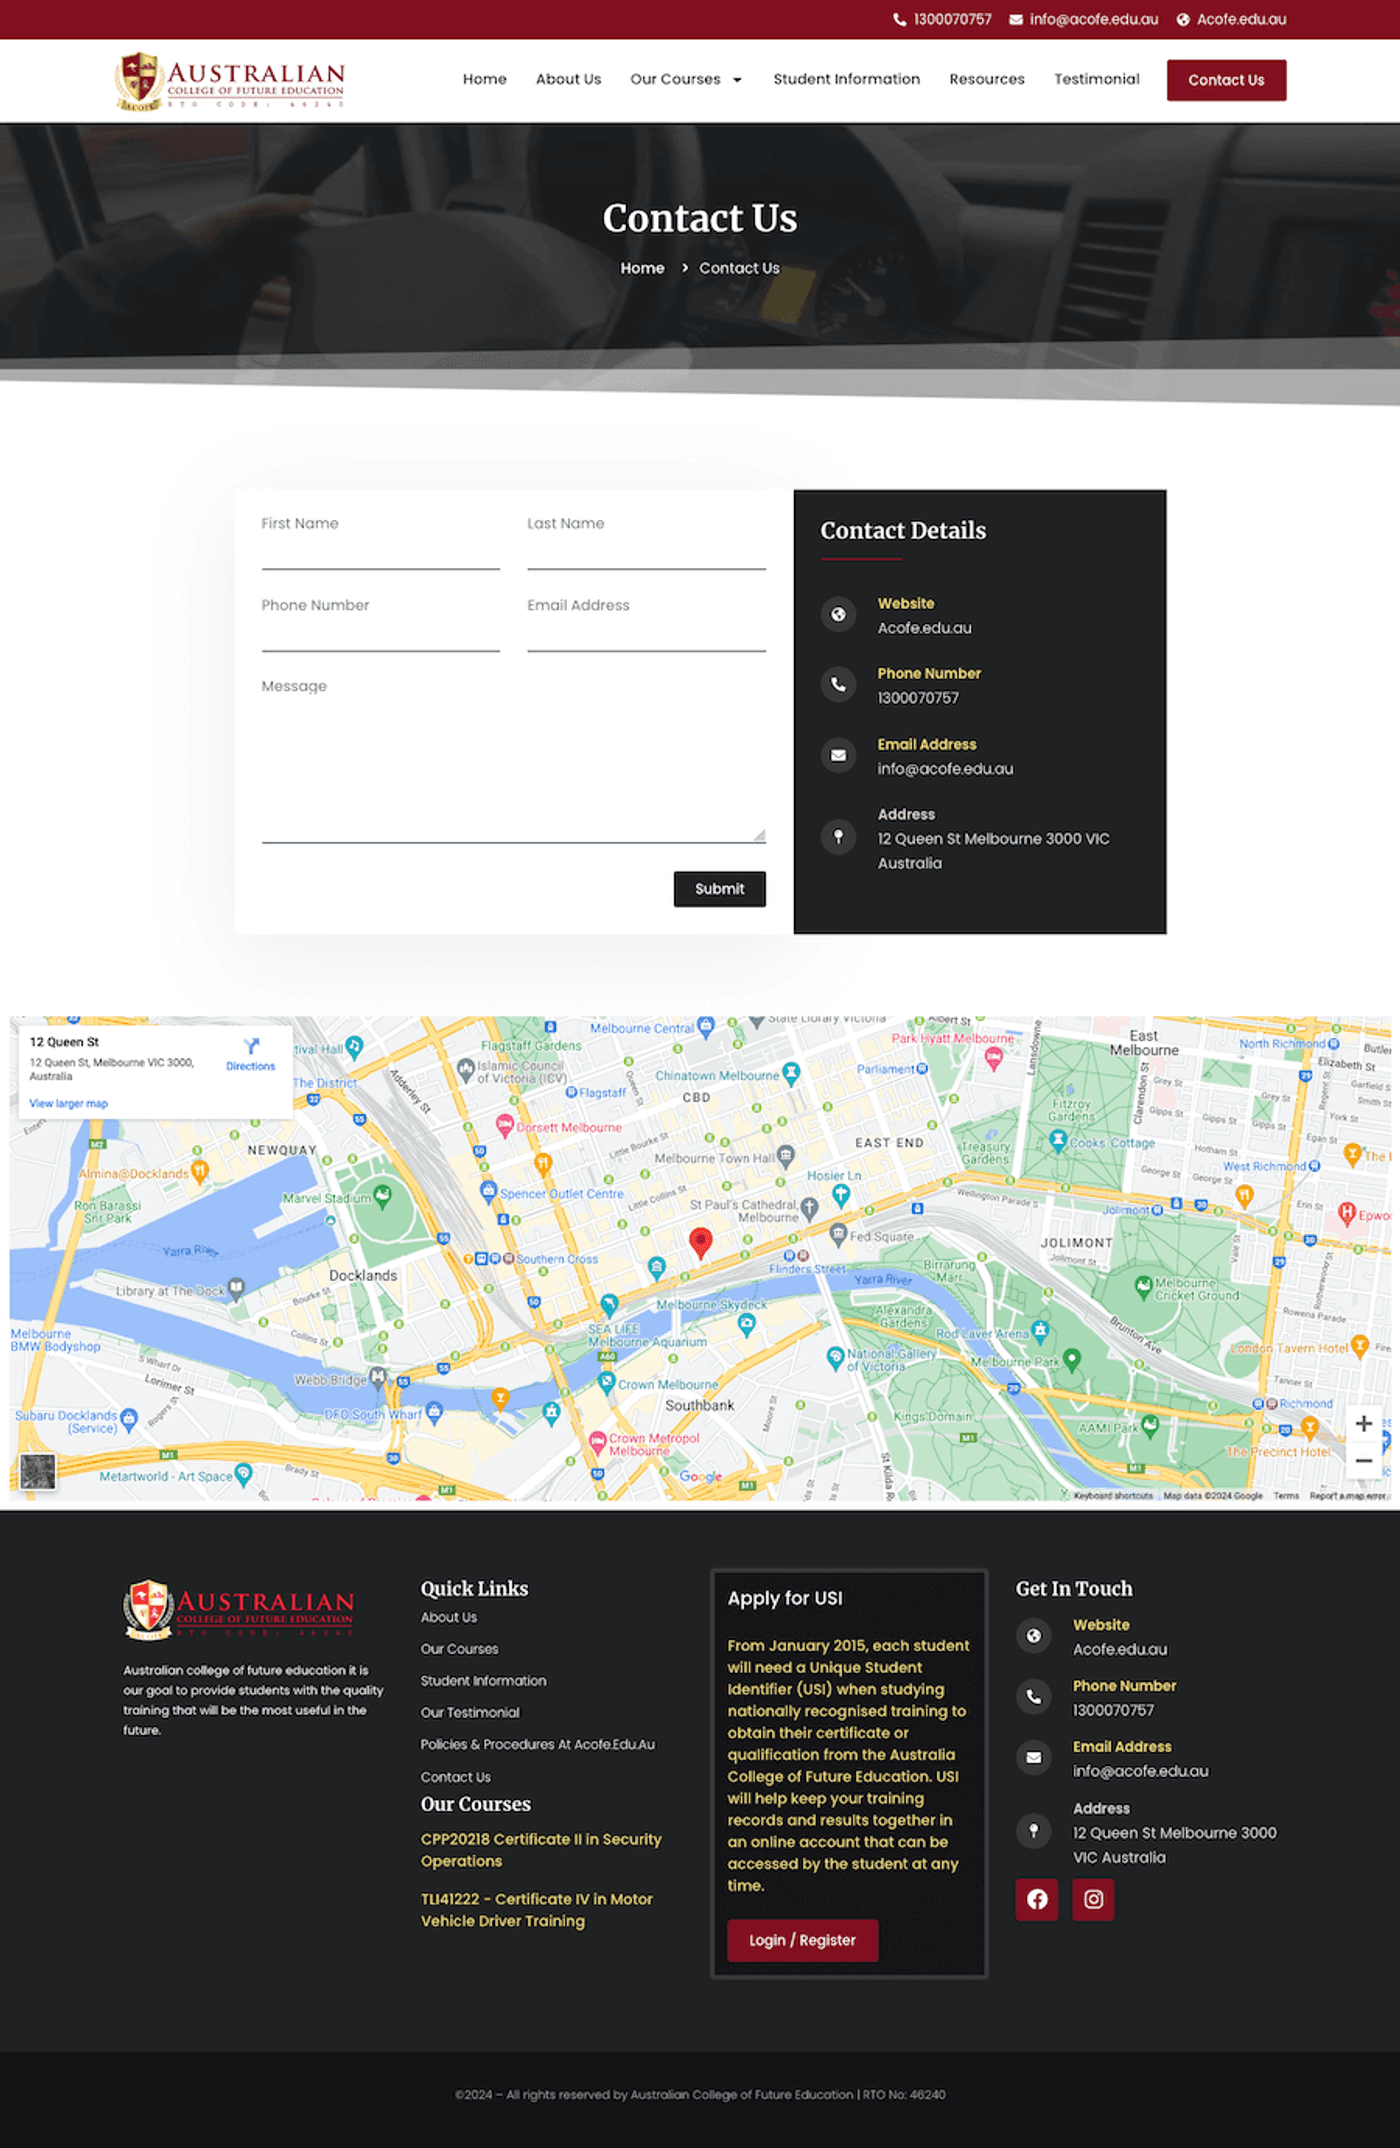Click the Home breadcrumb link
This screenshot has width=1400, height=2148.
(642, 268)
